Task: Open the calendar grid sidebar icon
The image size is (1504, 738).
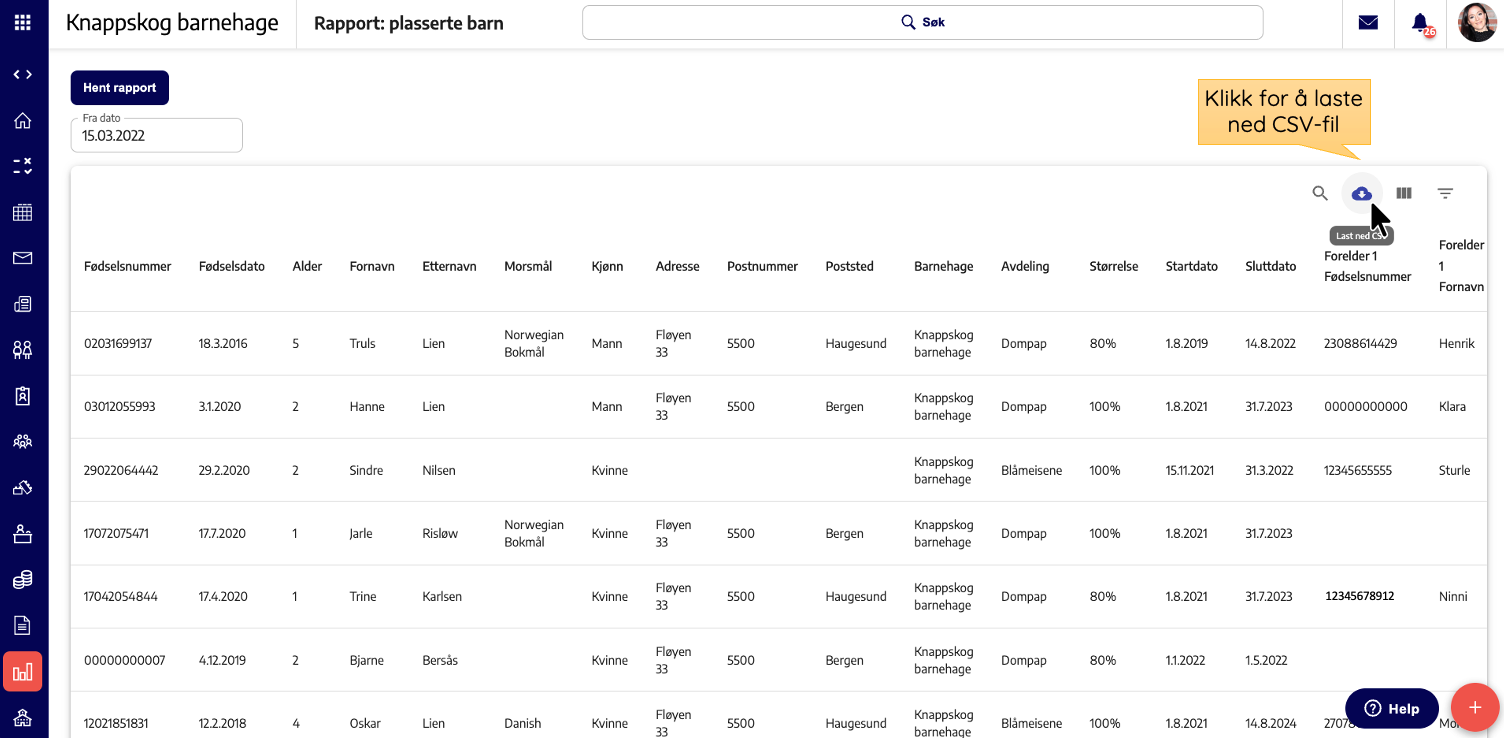Action: pos(22,212)
